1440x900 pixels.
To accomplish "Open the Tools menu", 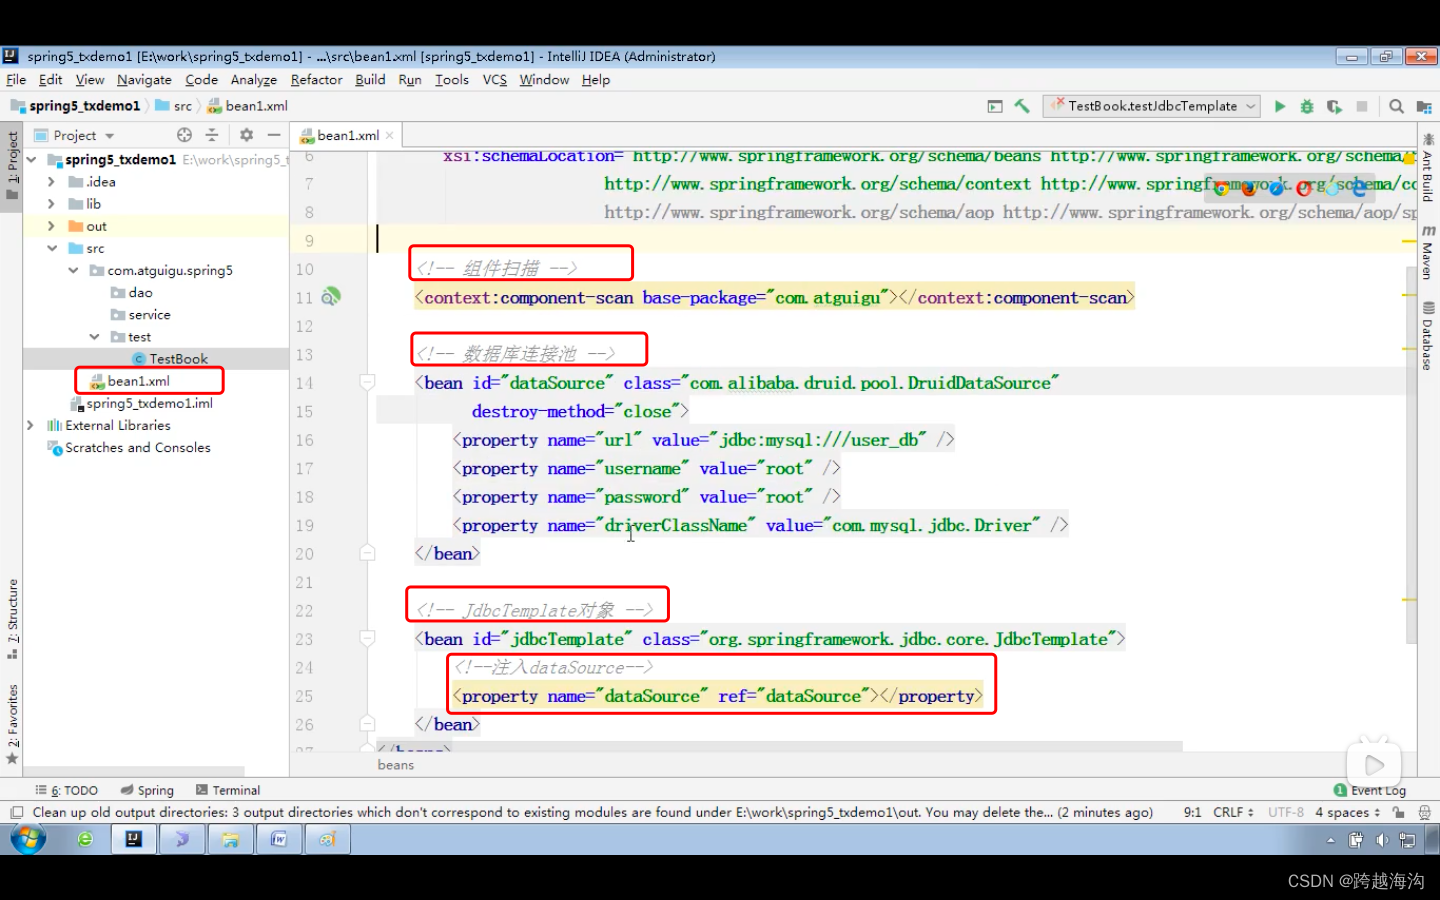I will [452, 80].
